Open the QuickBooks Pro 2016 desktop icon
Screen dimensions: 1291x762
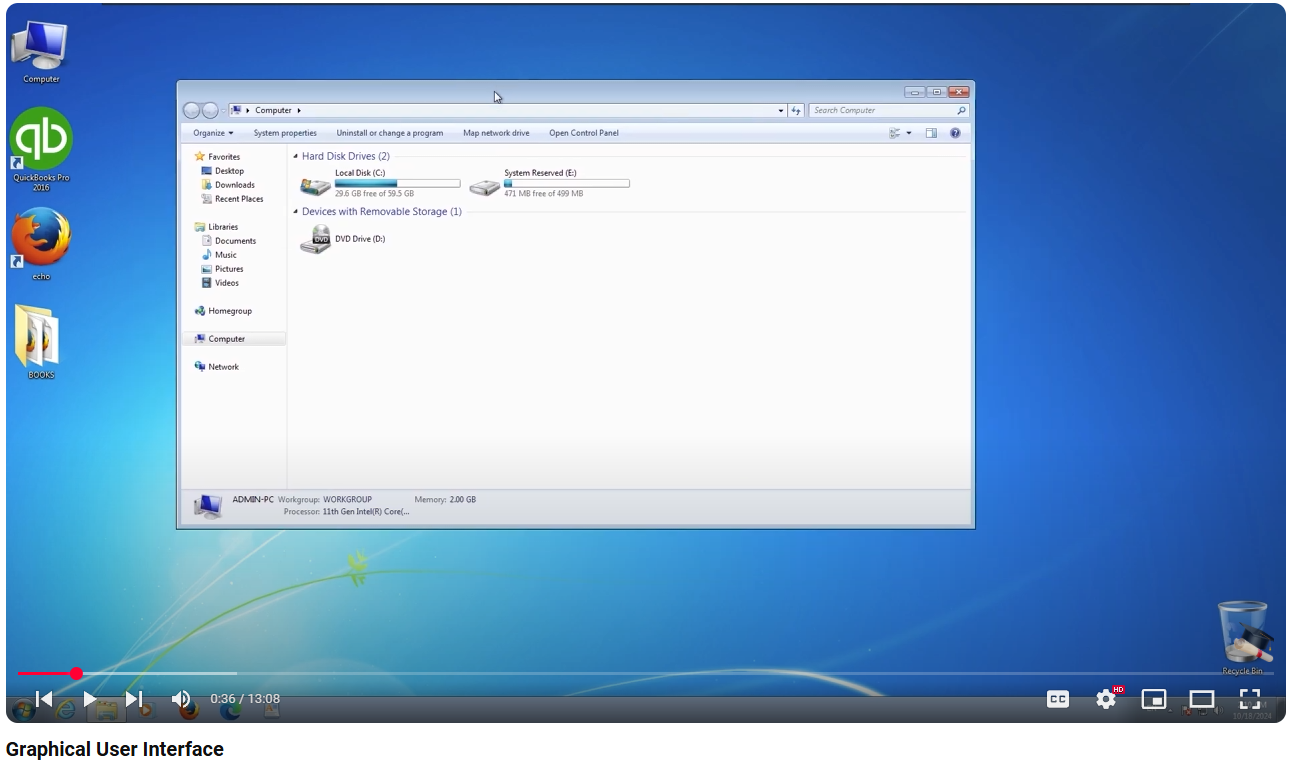(41, 140)
